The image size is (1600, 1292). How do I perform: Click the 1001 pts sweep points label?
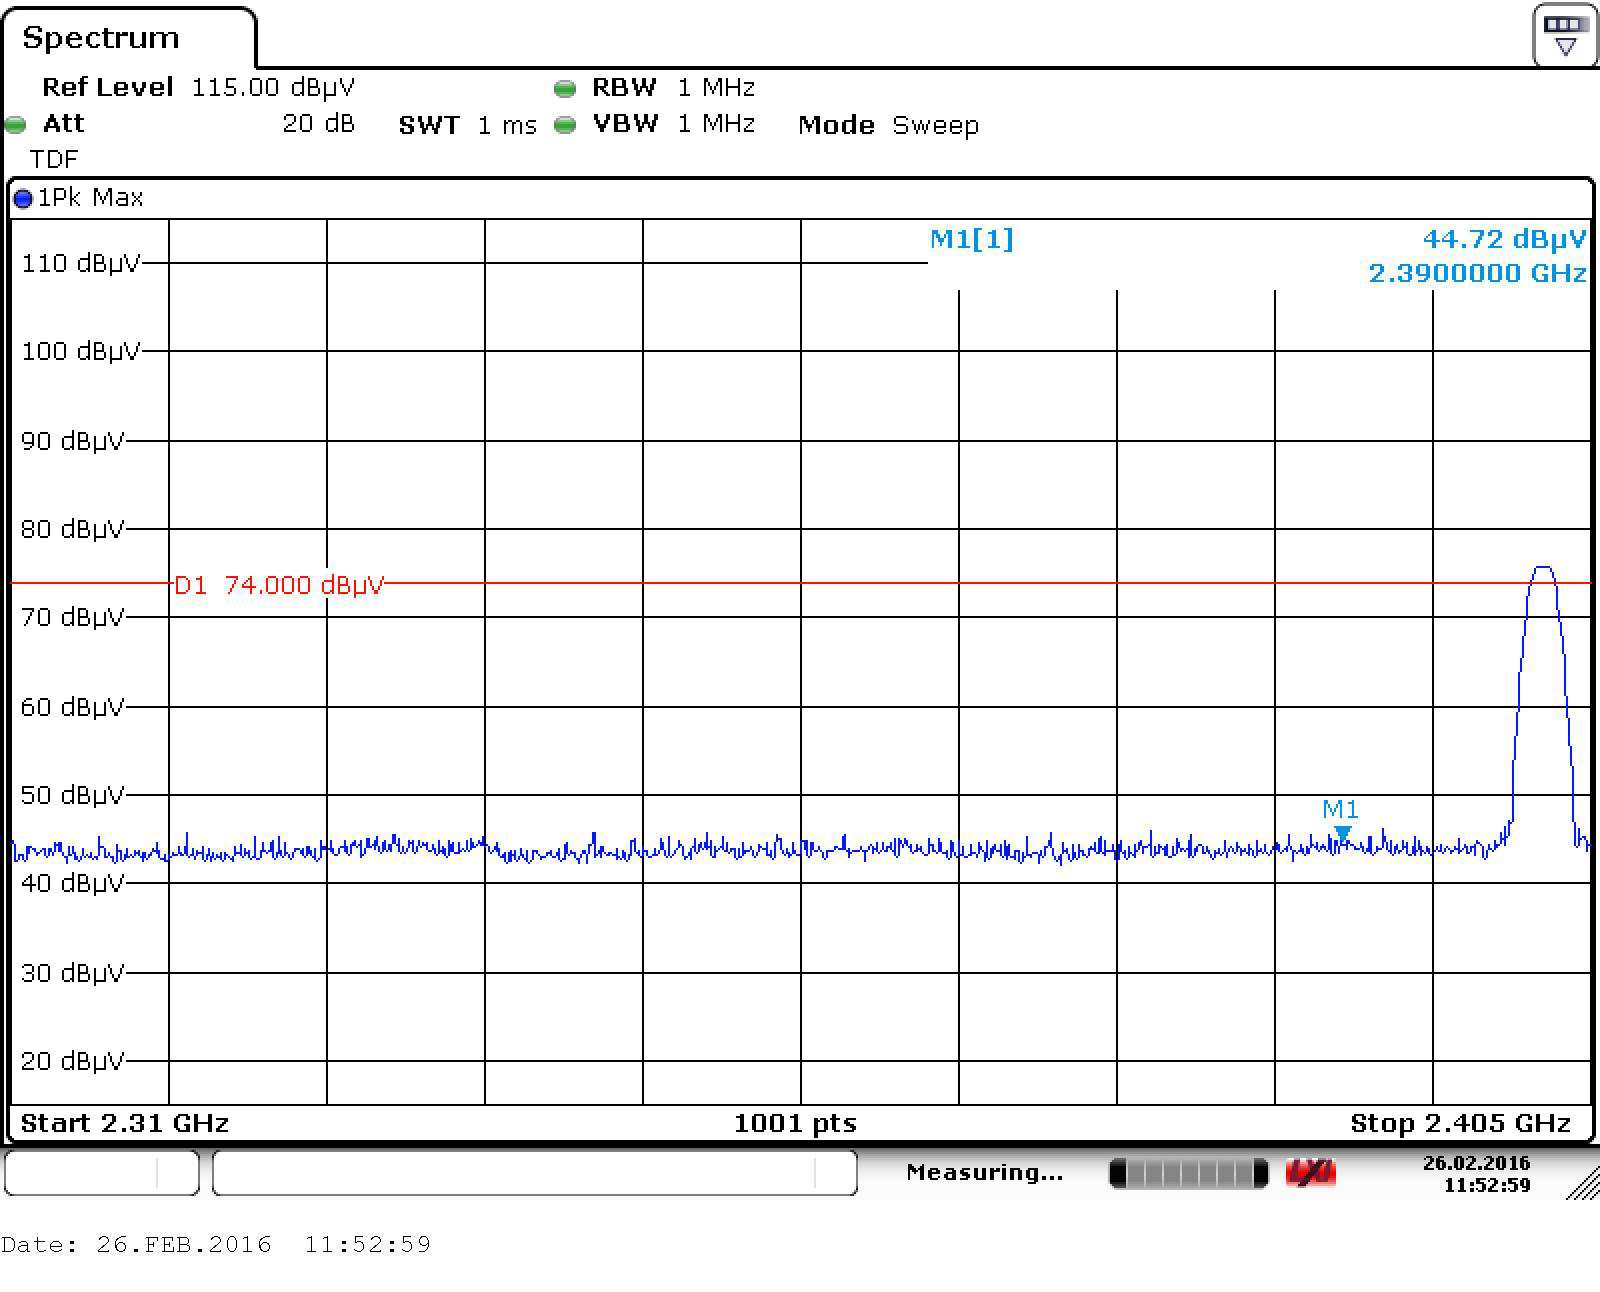(795, 1123)
